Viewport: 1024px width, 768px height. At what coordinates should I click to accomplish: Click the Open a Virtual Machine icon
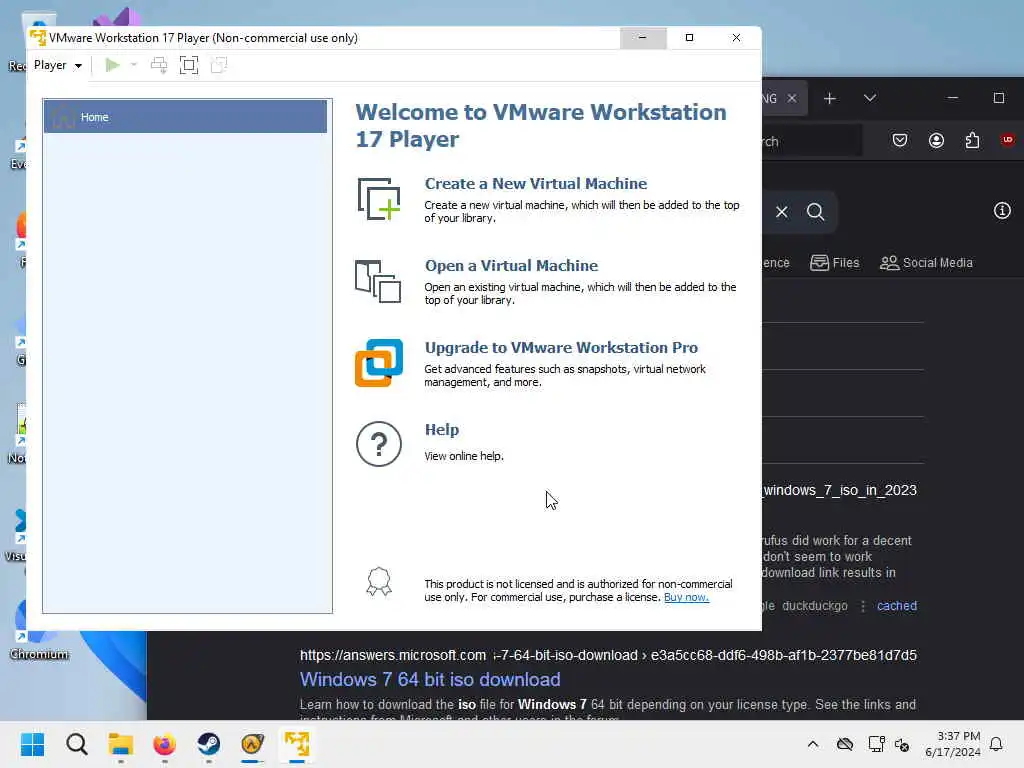[x=378, y=281]
